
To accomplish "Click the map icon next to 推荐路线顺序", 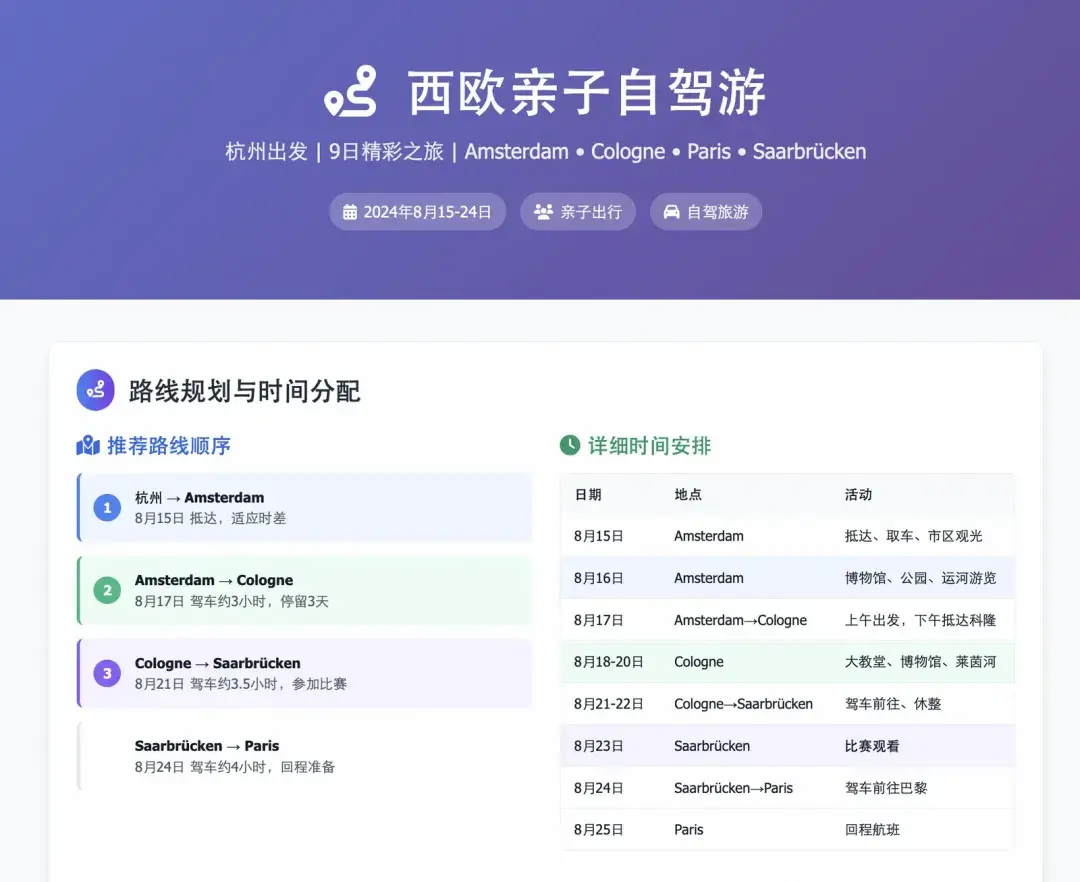I will tap(88, 445).
